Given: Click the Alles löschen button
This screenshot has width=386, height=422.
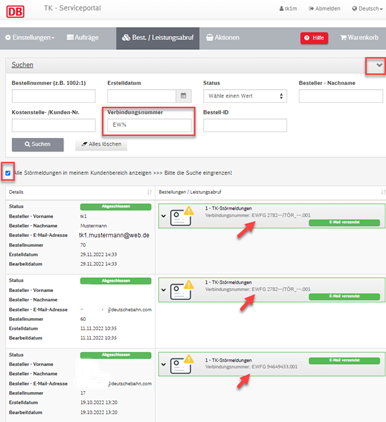Looking at the screenshot, I should click(x=101, y=144).
